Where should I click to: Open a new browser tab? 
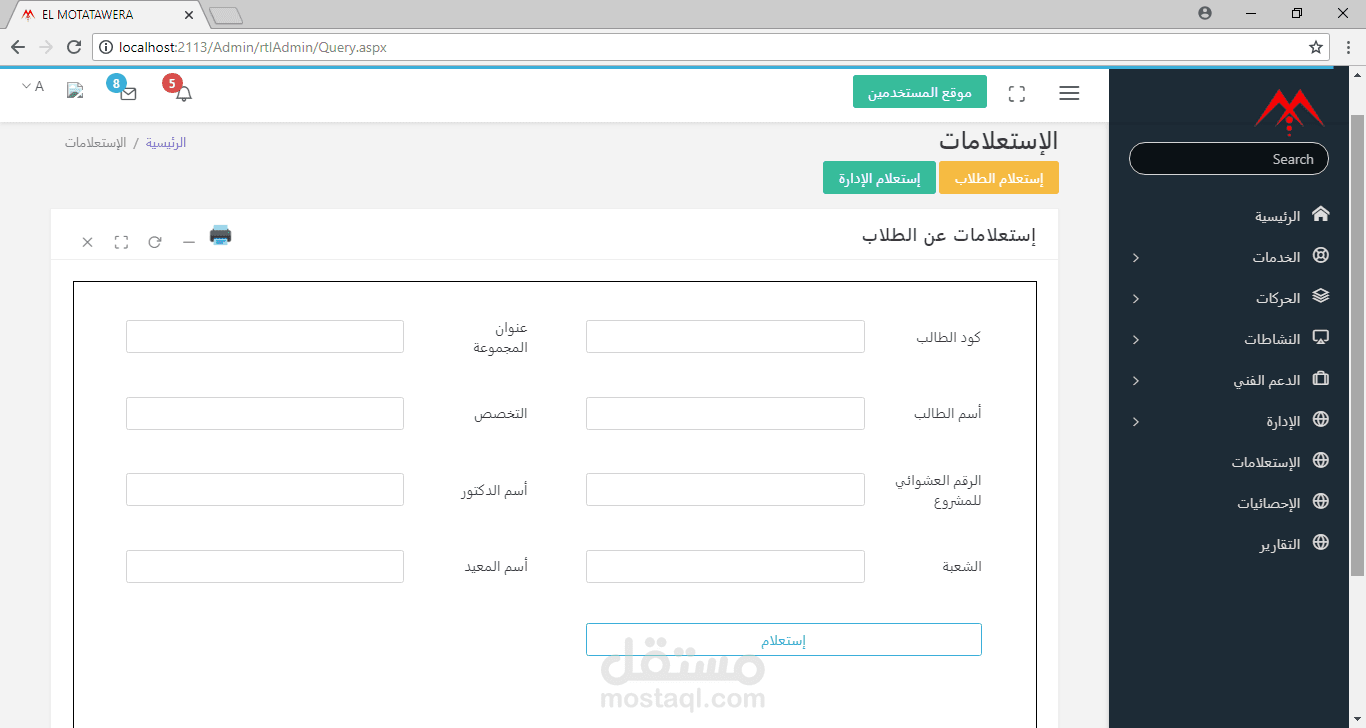226,15
